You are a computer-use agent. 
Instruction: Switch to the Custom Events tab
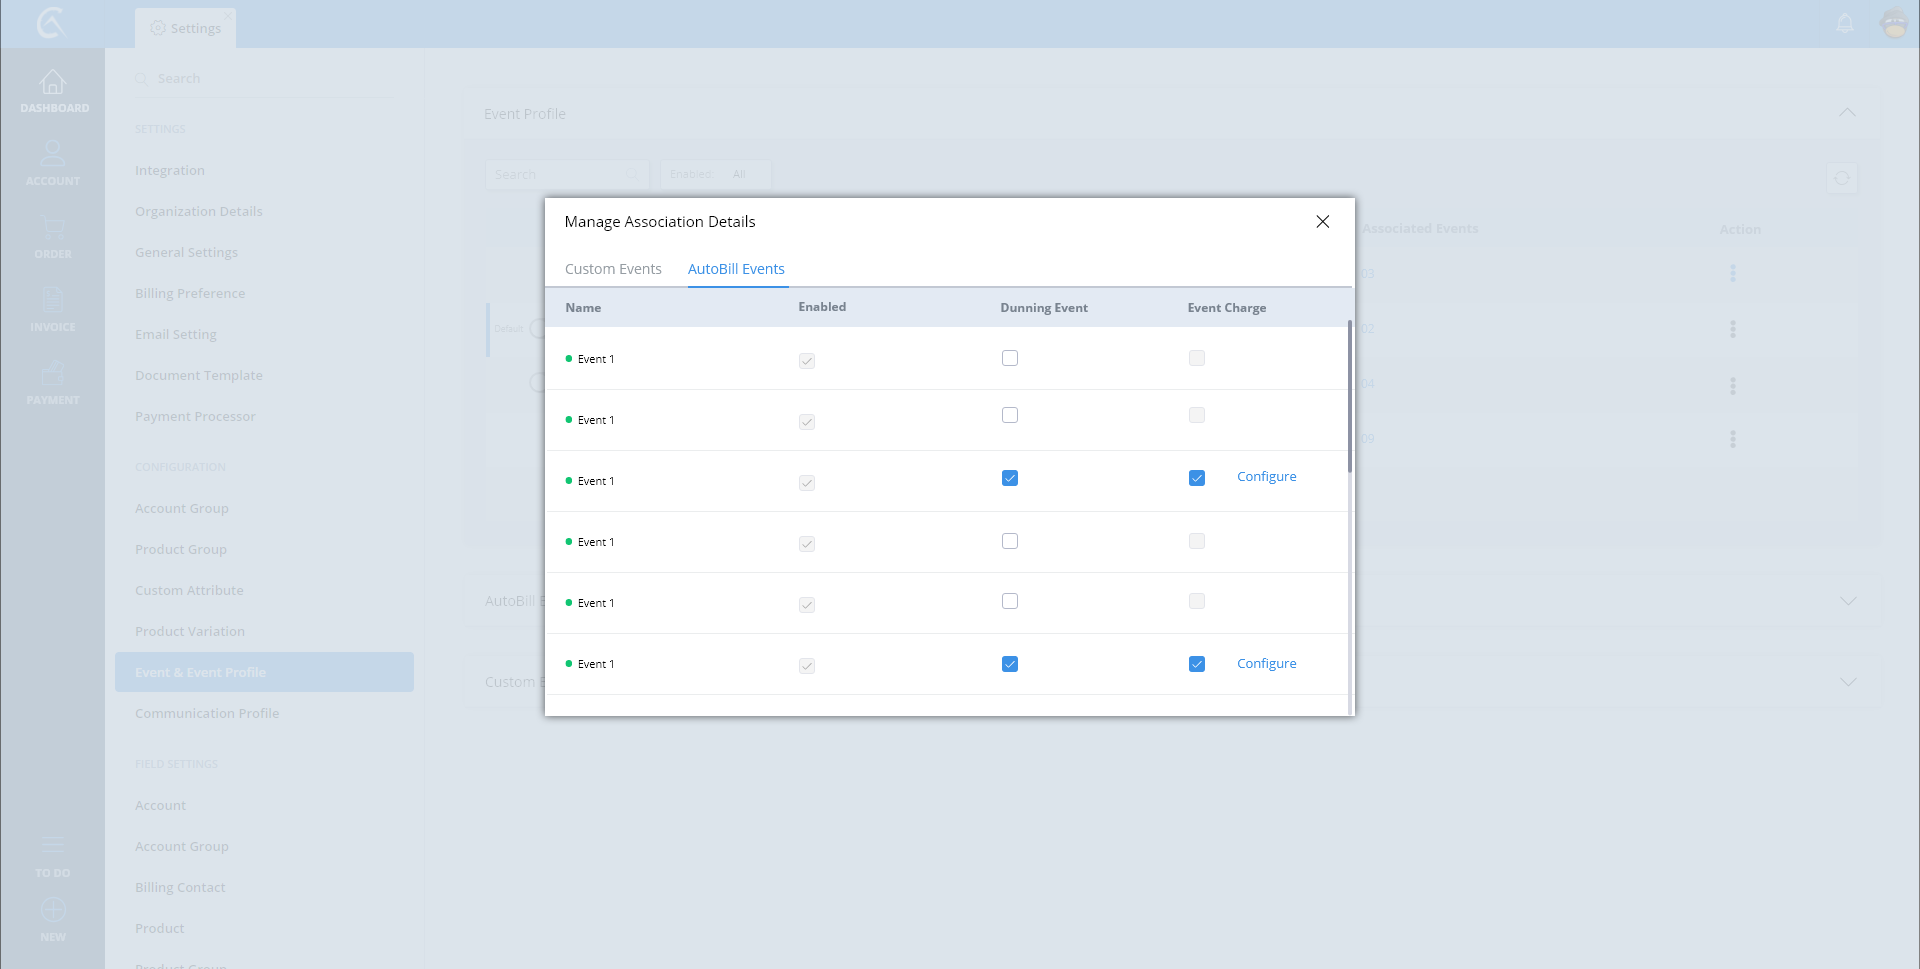(x=613, y=269)
